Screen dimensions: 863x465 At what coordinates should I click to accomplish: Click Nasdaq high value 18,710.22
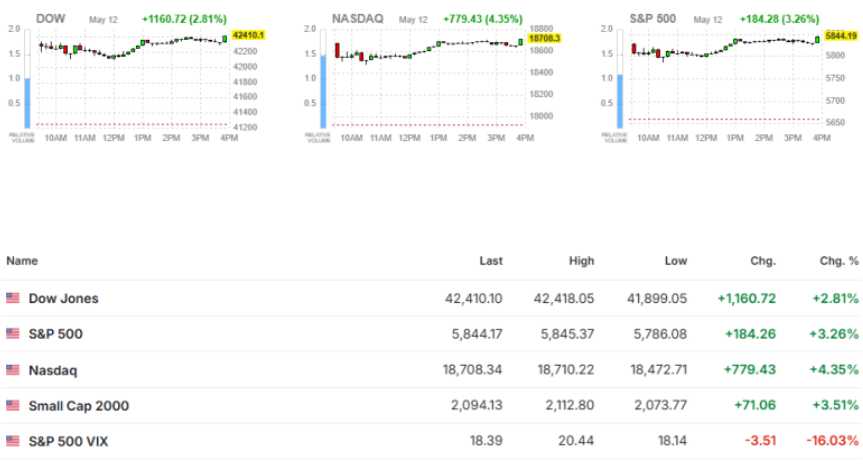(566, 370)
